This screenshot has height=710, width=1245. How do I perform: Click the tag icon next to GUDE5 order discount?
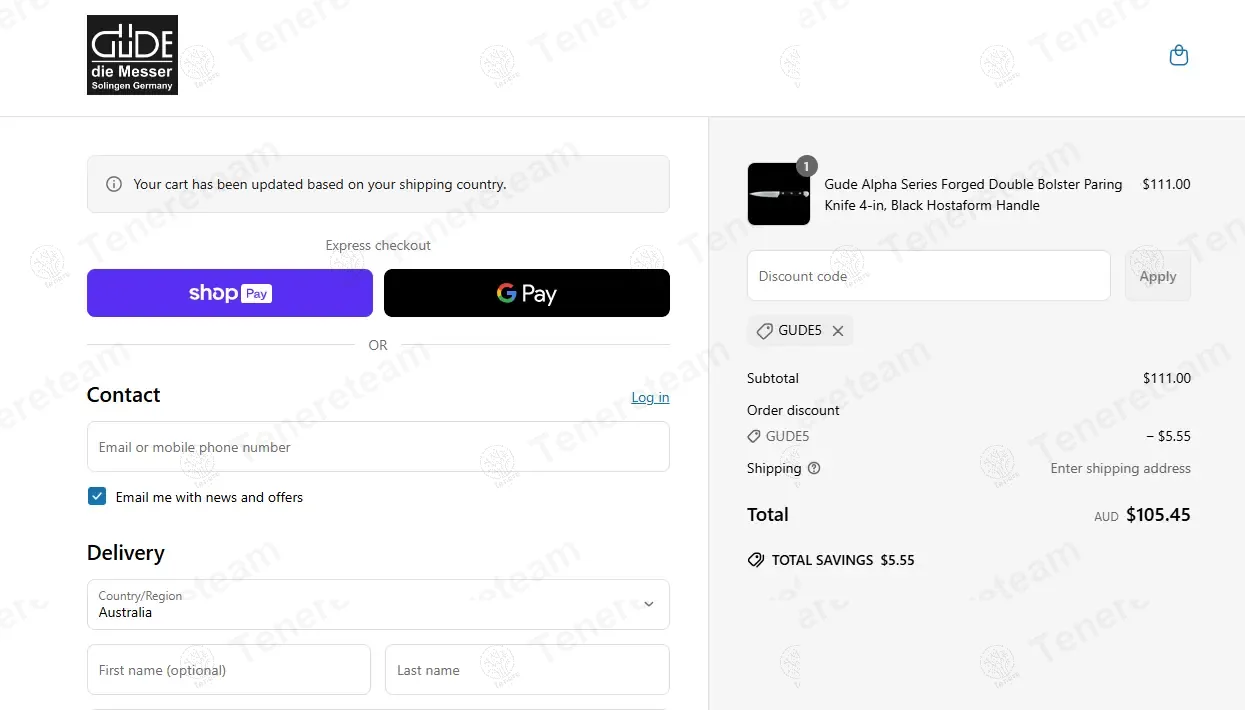point(754,436)
